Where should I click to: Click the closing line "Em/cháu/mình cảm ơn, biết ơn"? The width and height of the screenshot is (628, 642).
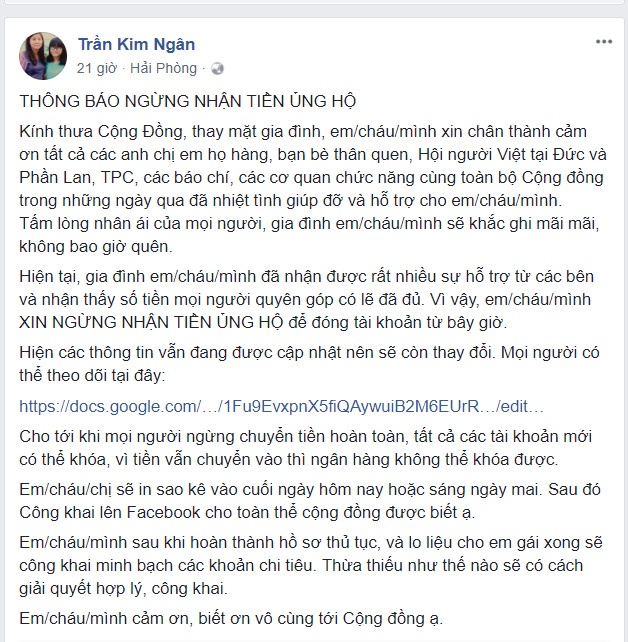(x=231, y=619)
